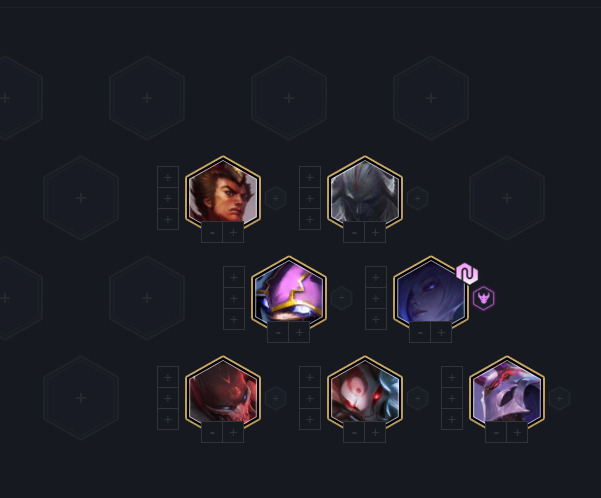Click small hexagon beside the purple-helmeted champion

[560, 398]
